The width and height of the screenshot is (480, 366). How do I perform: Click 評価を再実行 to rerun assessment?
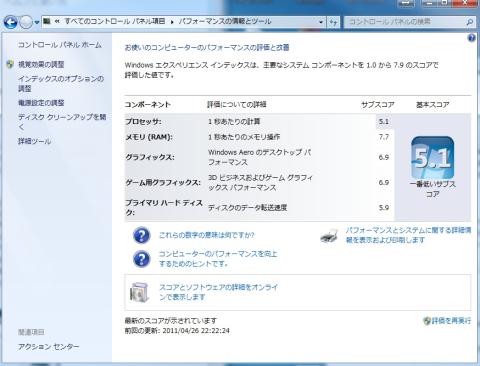coord(451,321)
